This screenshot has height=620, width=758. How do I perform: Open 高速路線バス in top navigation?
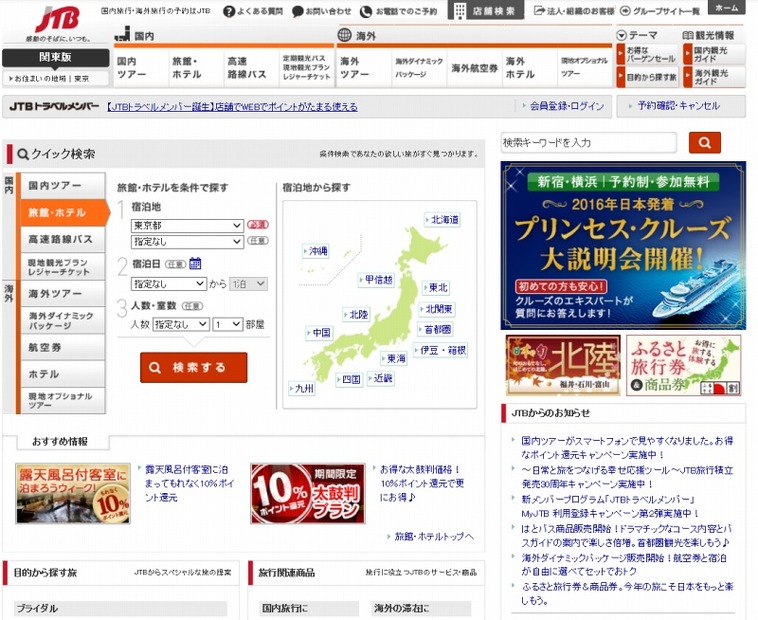[251, 68]
